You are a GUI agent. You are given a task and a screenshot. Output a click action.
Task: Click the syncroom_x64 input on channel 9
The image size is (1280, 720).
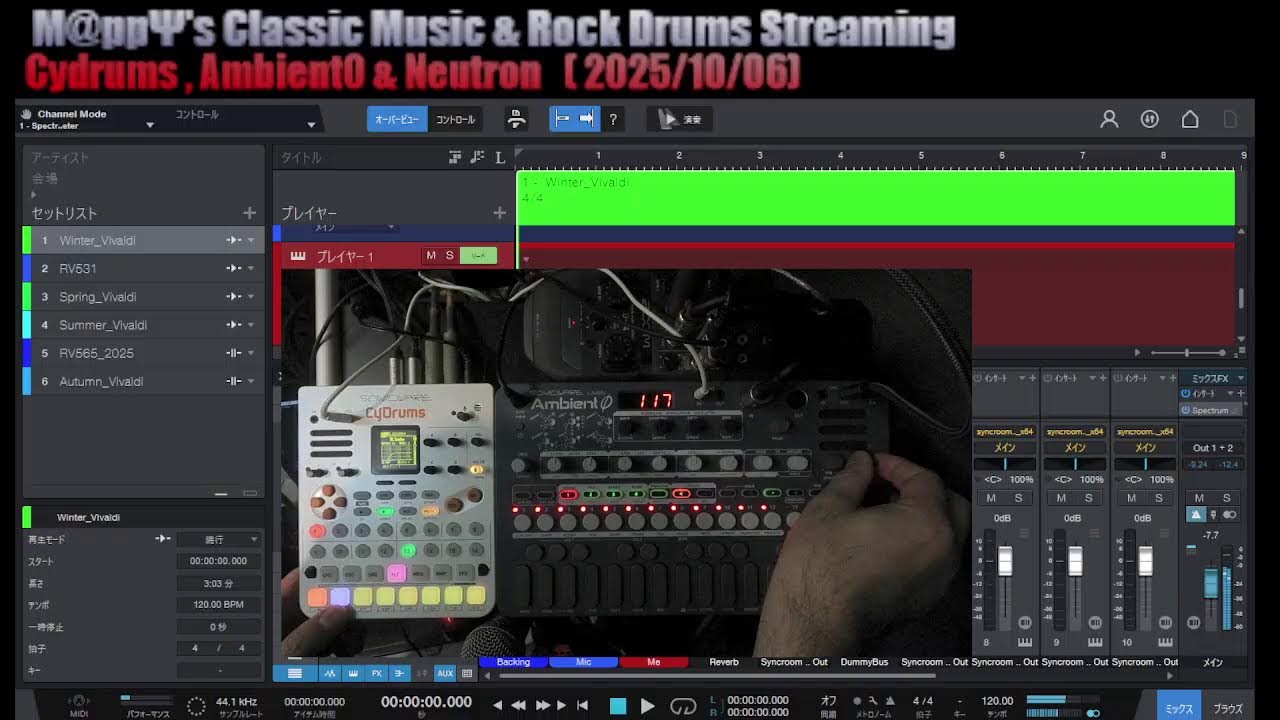pos(1075,431)
